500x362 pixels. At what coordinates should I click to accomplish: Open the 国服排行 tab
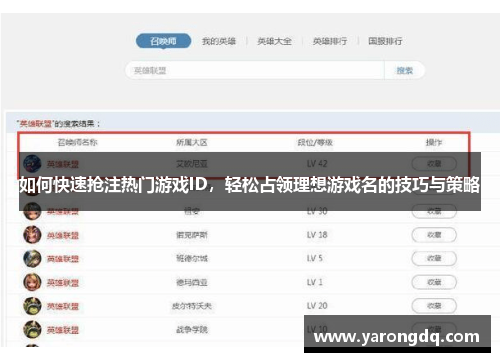click(x=385, y=41)
